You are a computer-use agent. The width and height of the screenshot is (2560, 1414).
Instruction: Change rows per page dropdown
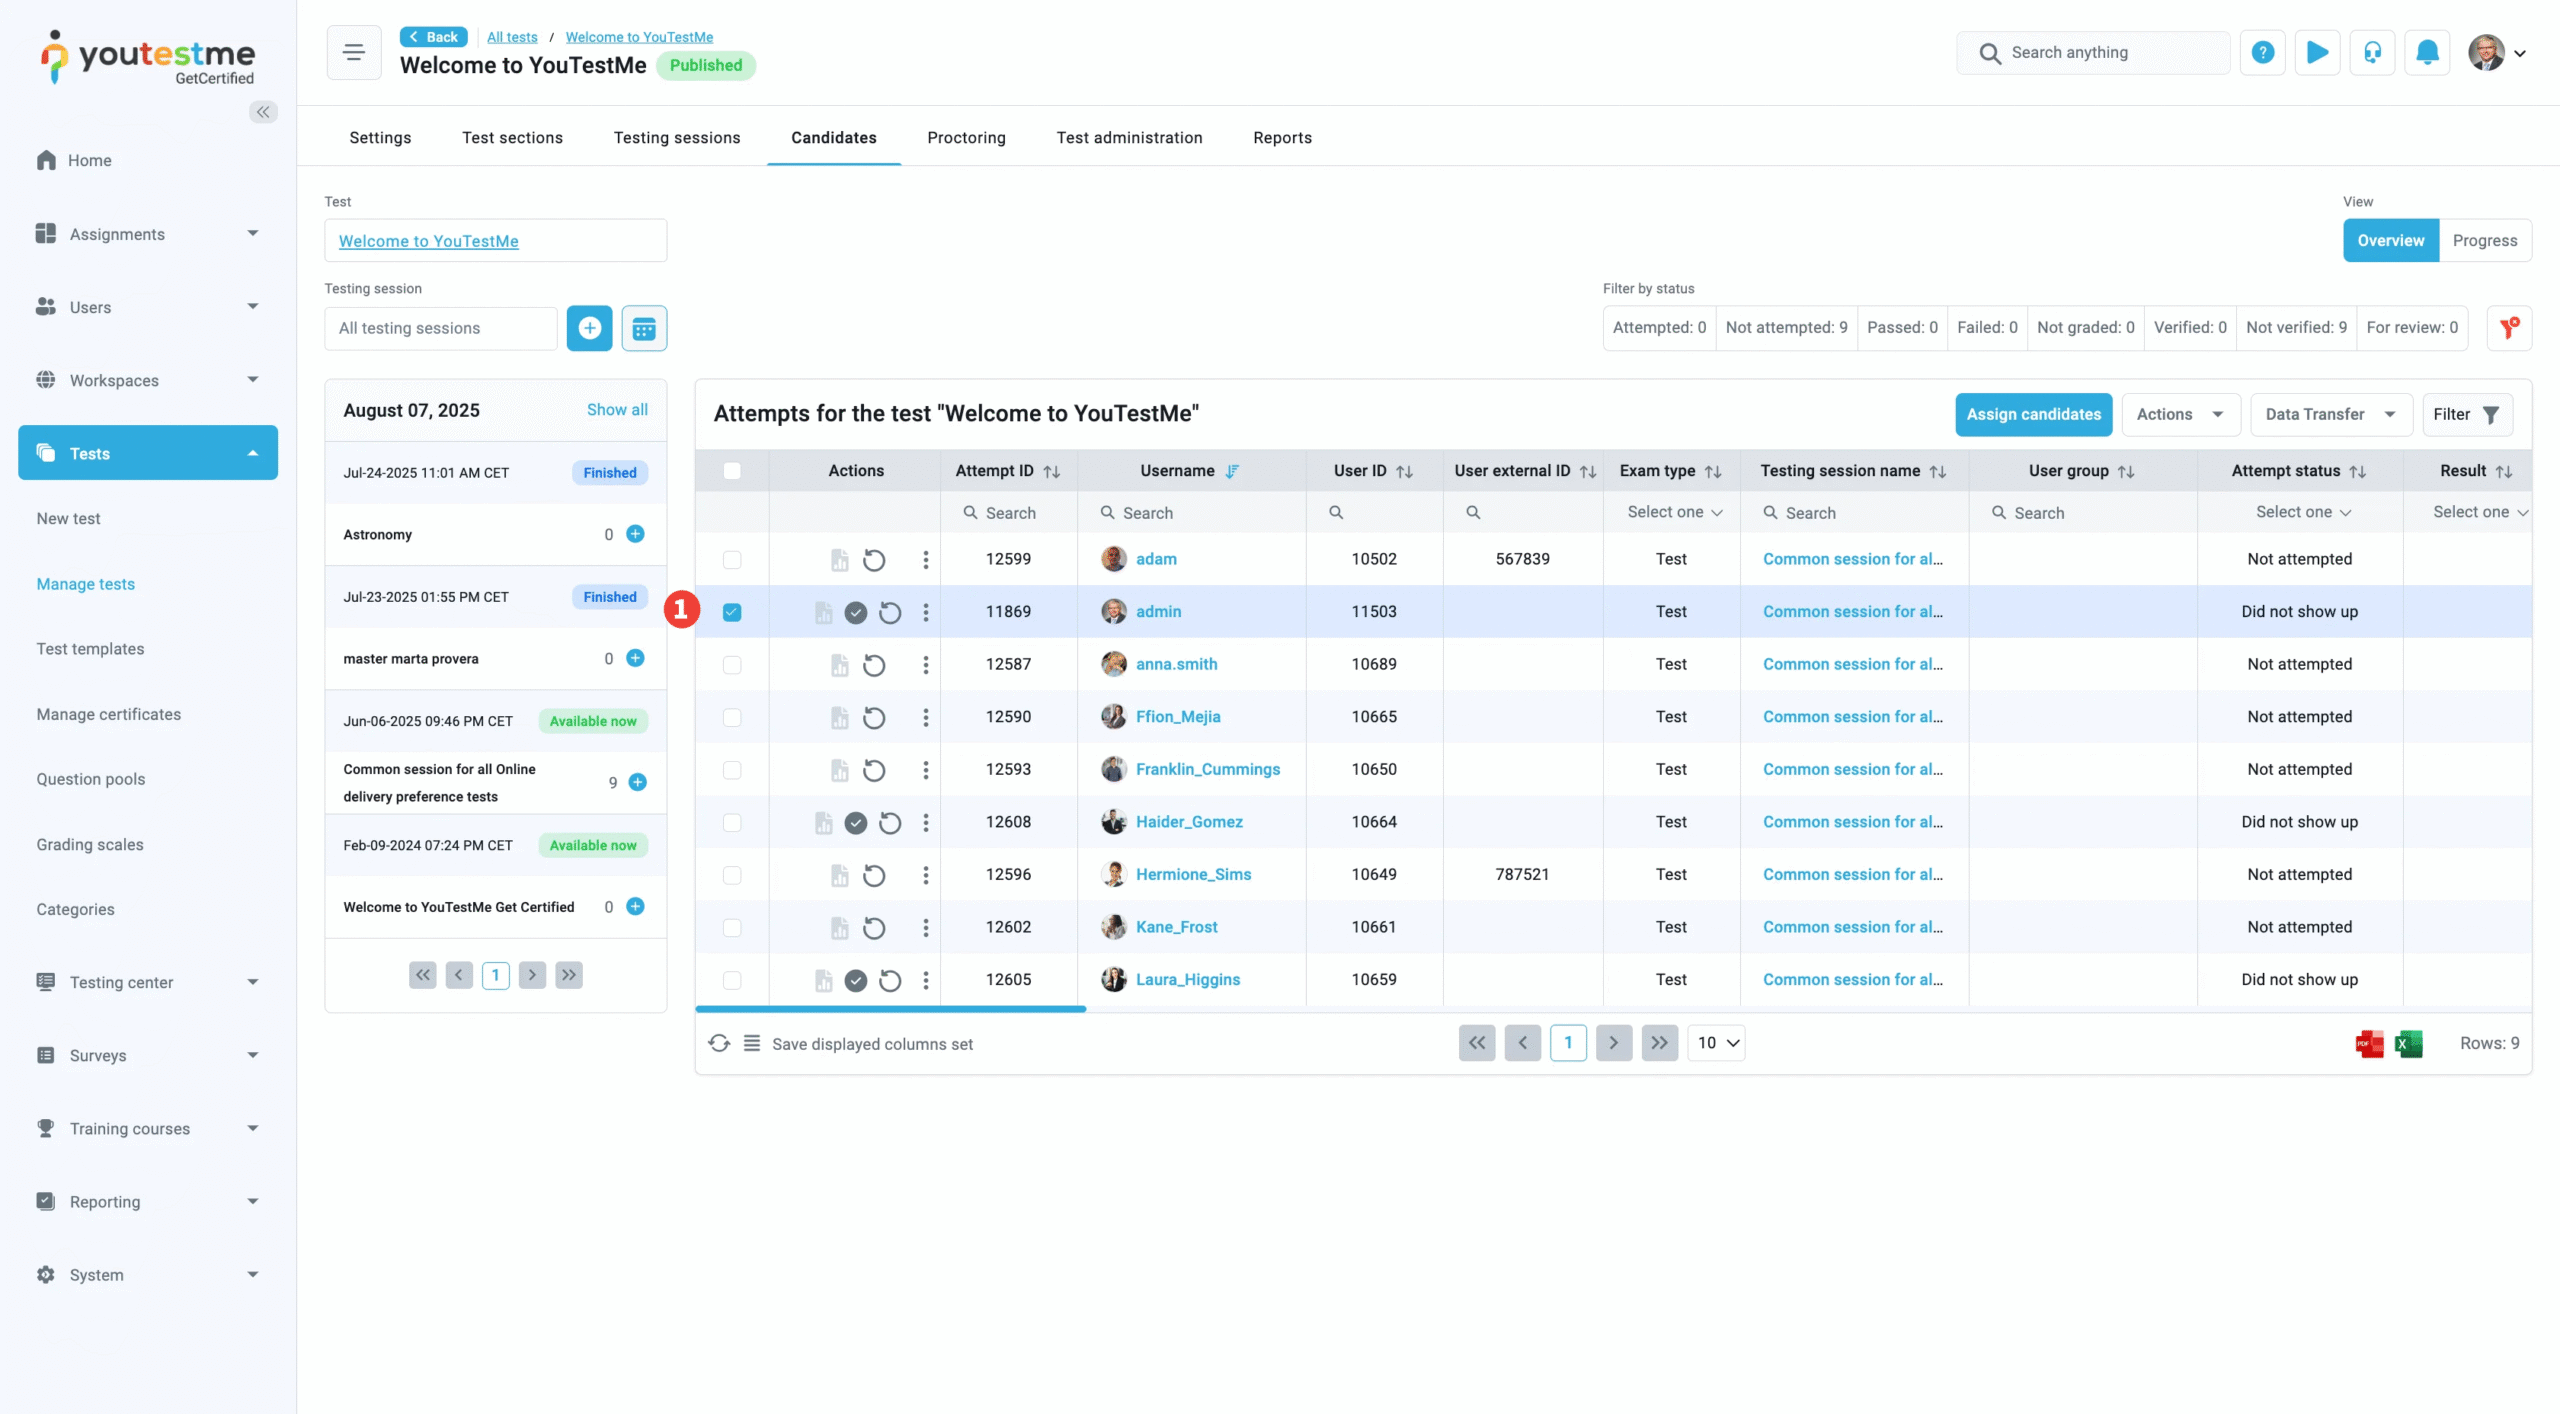click(x=1716, y=1043)
